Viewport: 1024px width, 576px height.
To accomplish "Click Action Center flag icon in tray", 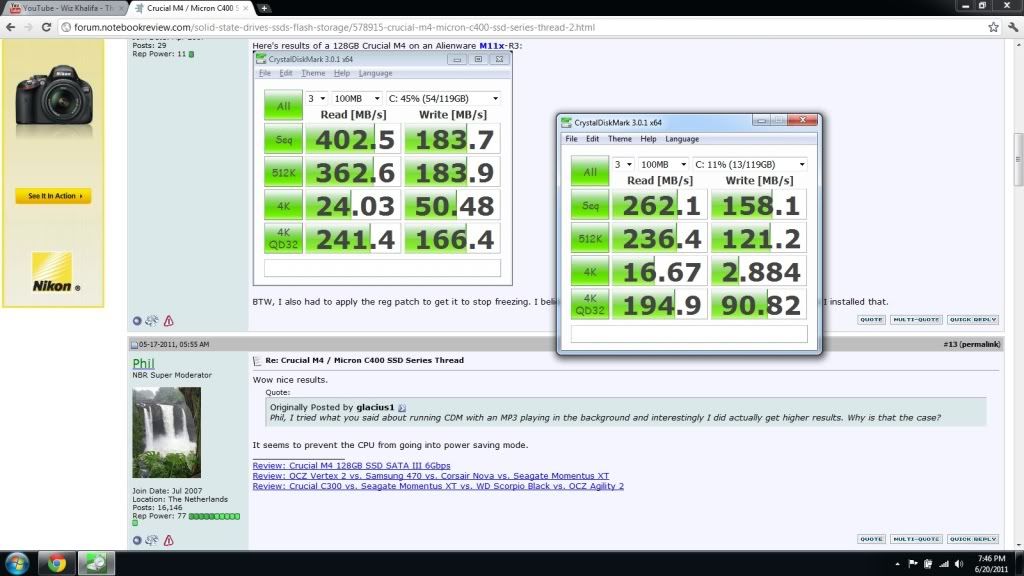I will pyautogui.click(x=913, y=564).
